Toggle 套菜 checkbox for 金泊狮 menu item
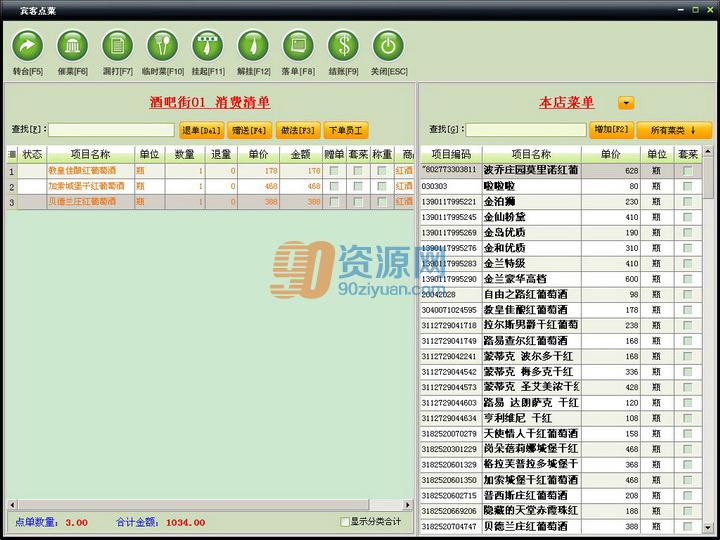Viewport: 720px width, 540px height. pos(687,202)
